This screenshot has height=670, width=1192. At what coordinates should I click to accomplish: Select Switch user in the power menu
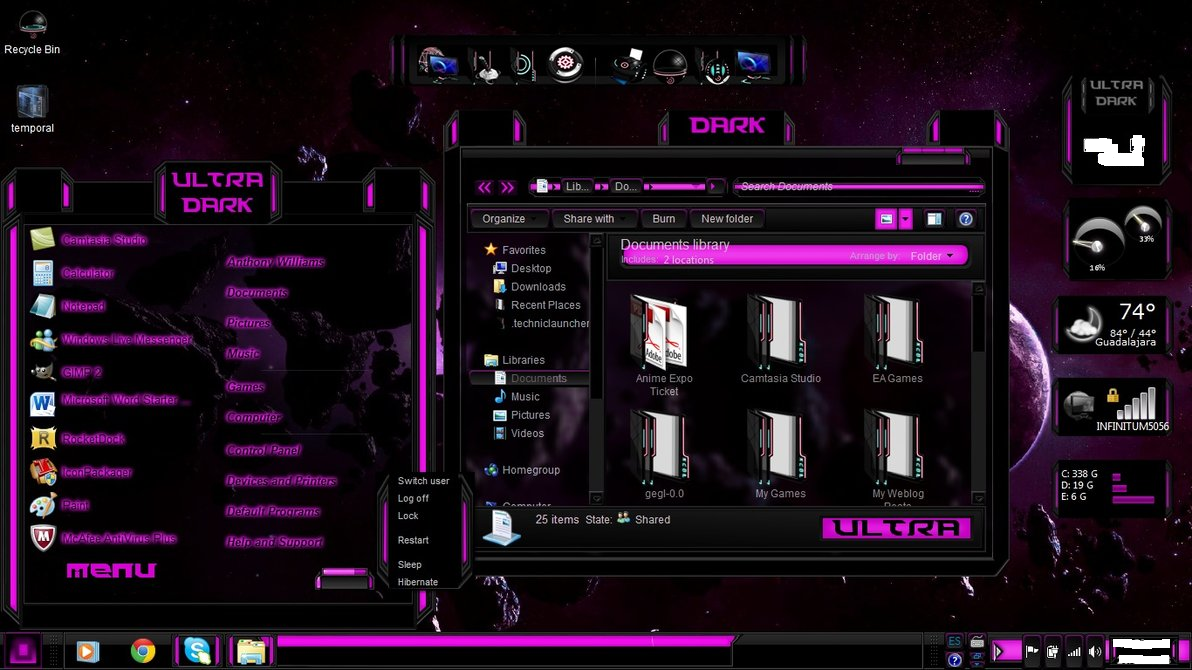(x=423, y=481)
